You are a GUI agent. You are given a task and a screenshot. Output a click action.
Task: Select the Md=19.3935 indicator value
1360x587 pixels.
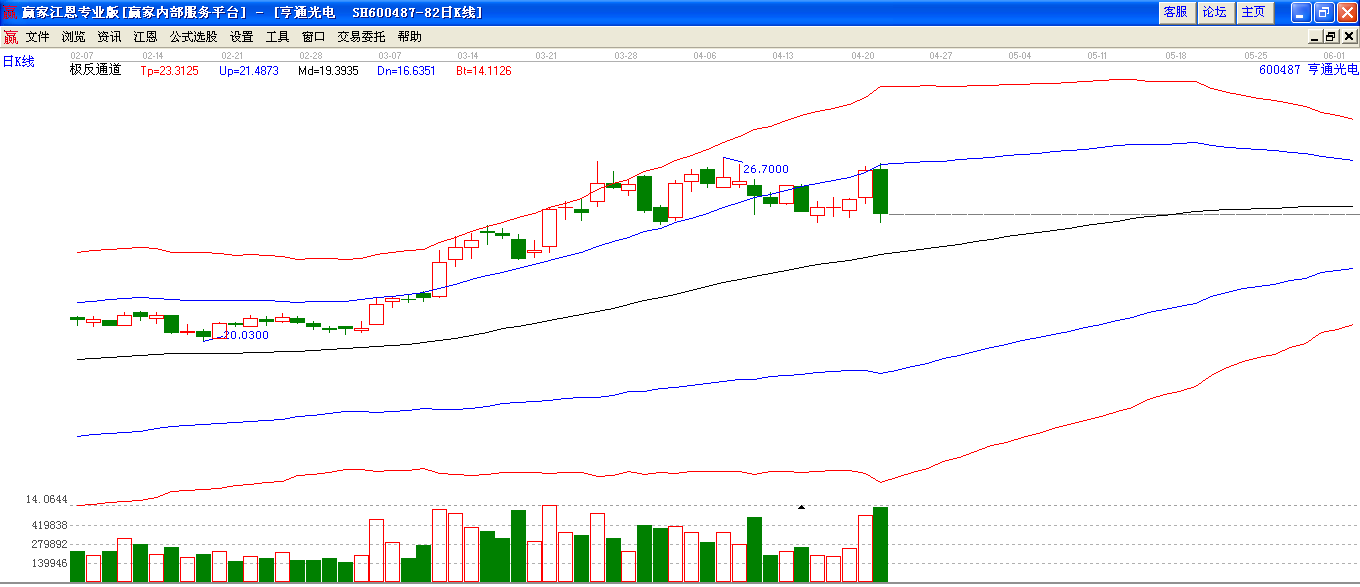click(328, 71)
